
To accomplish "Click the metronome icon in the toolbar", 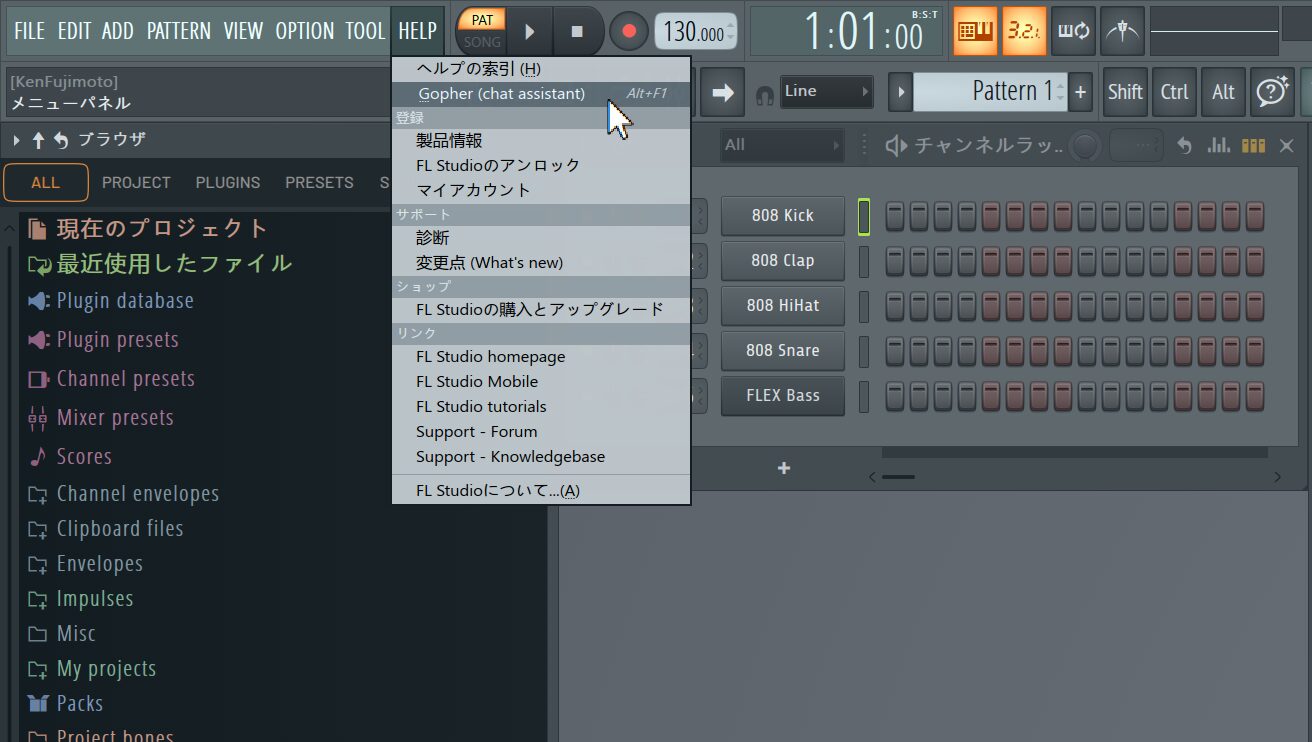I will 1122,31.
